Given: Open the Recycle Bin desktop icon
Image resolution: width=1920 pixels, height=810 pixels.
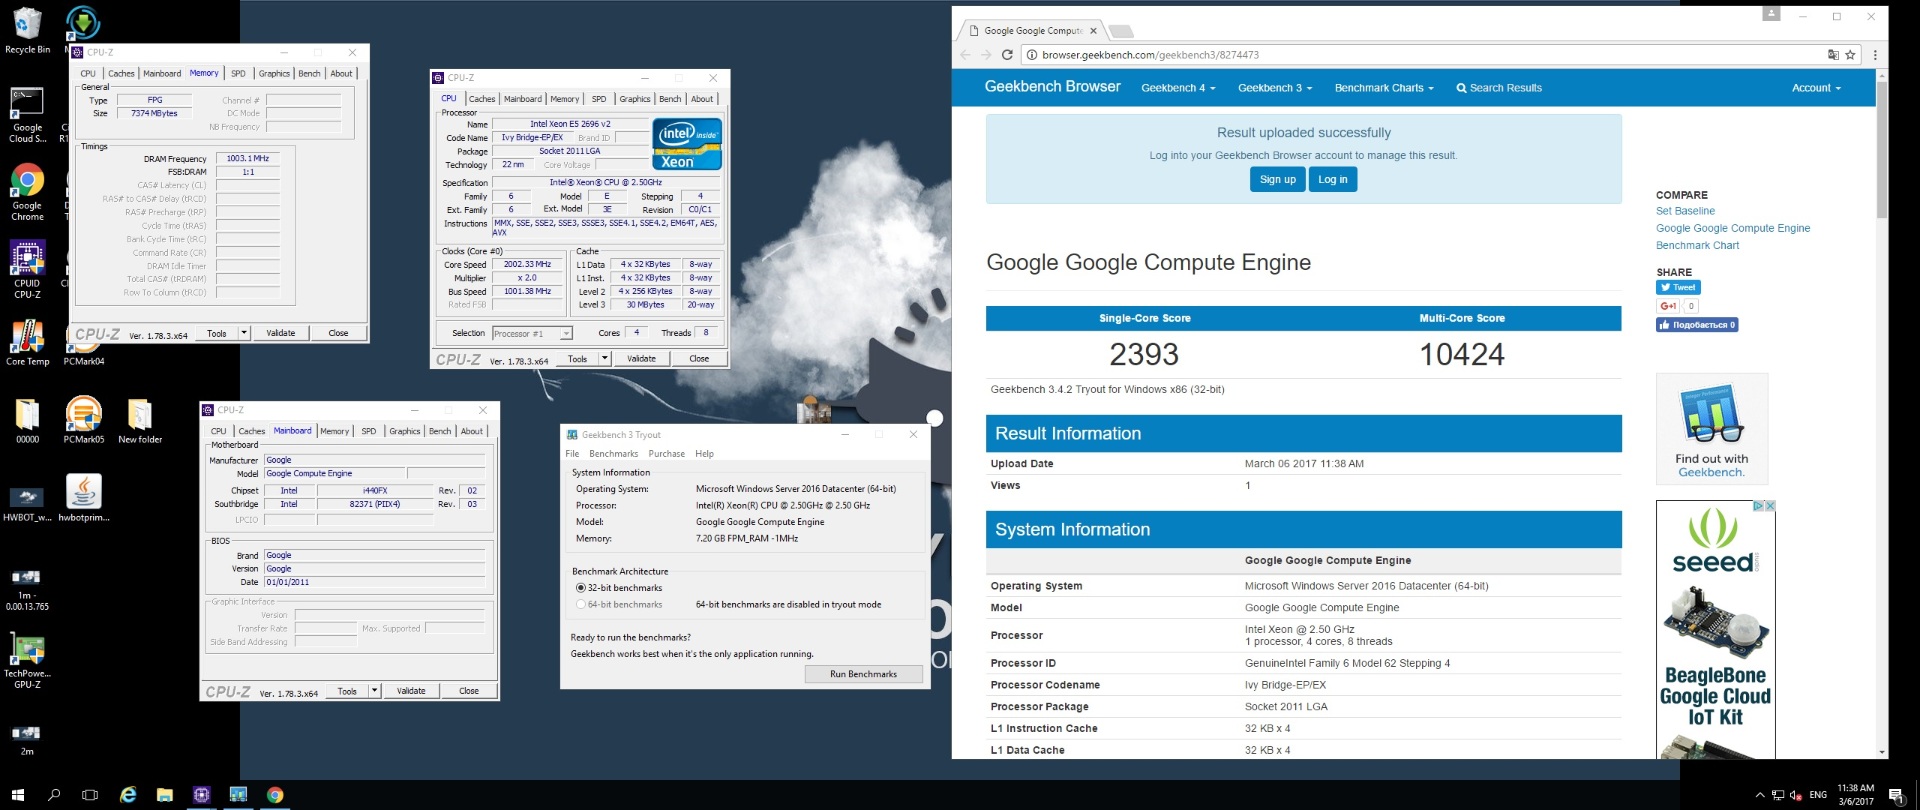Looking at the screenshot, I should (27, 30).
